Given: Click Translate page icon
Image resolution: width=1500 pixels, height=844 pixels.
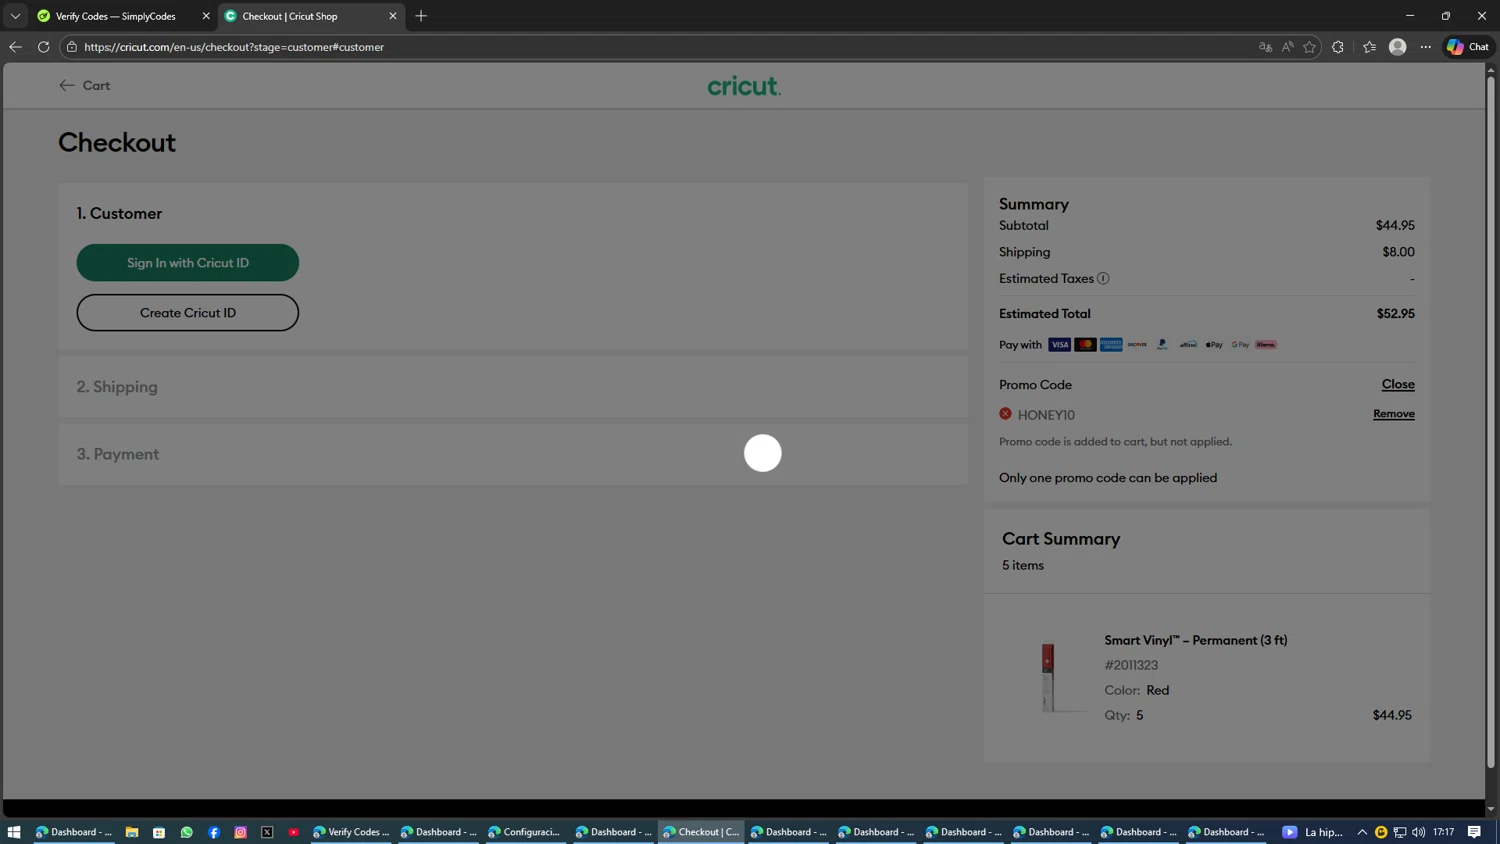Looking at the screenshot, I should coord(1265,47).
